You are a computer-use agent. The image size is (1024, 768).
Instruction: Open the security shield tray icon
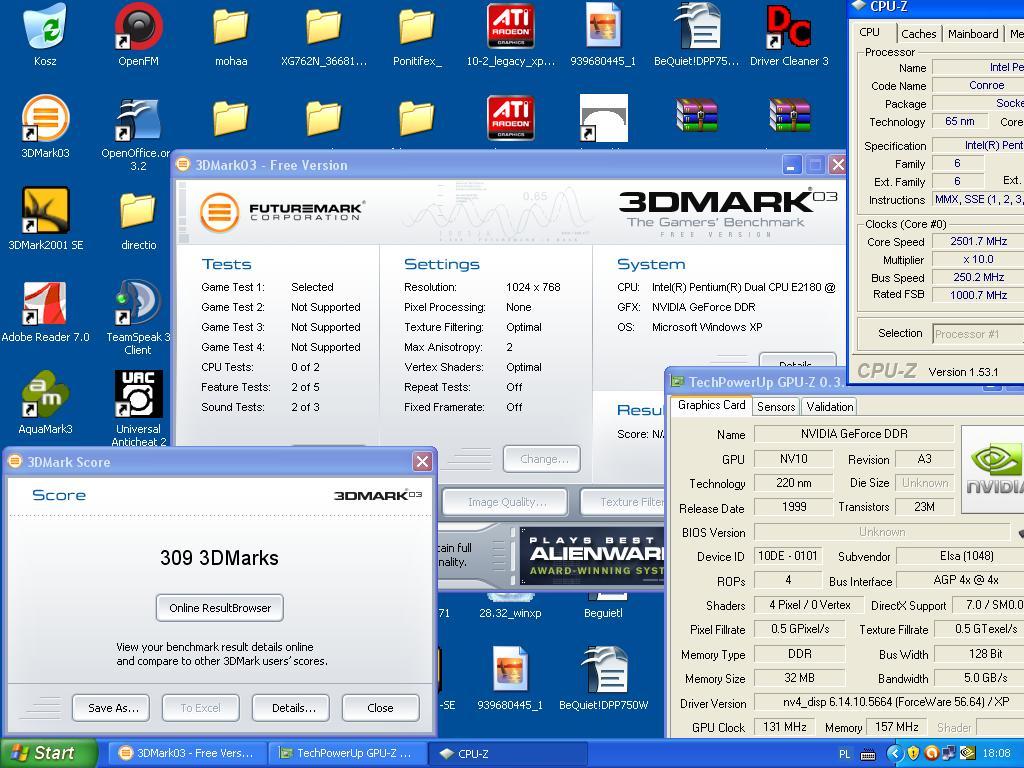[913, 753]
